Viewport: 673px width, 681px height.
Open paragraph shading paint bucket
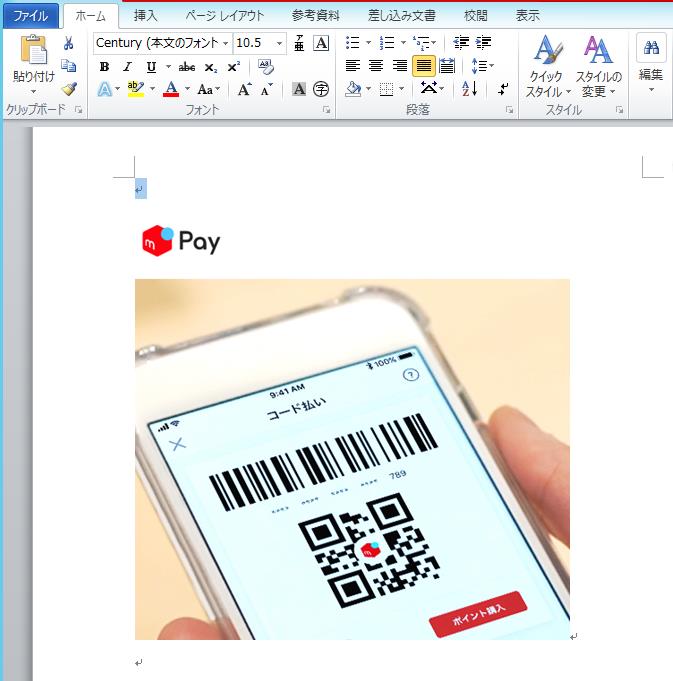[x=353, y=89]
